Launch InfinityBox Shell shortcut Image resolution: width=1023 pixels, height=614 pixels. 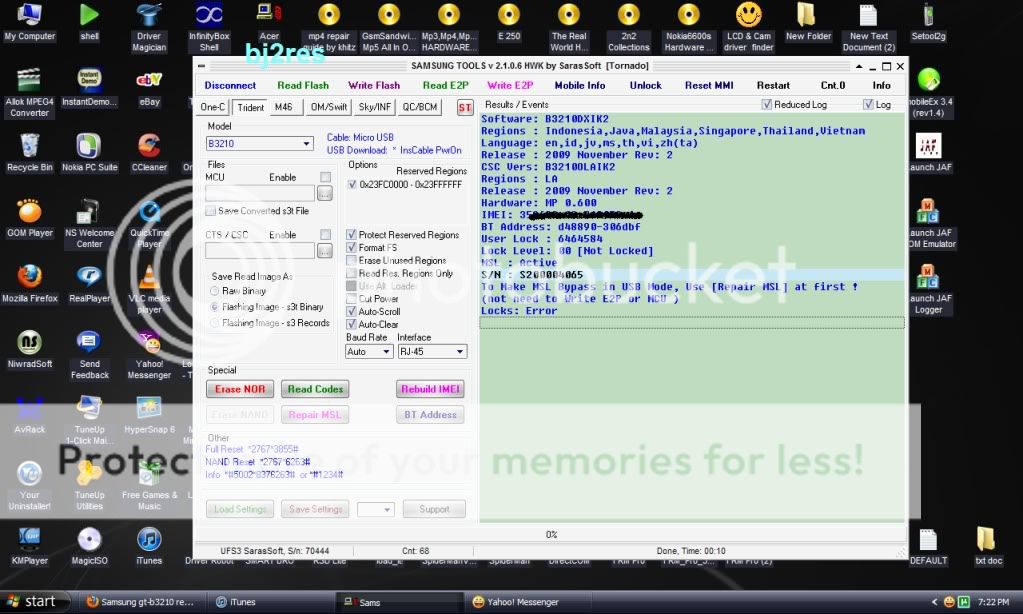pyautogui.click(x=209, y=27)
